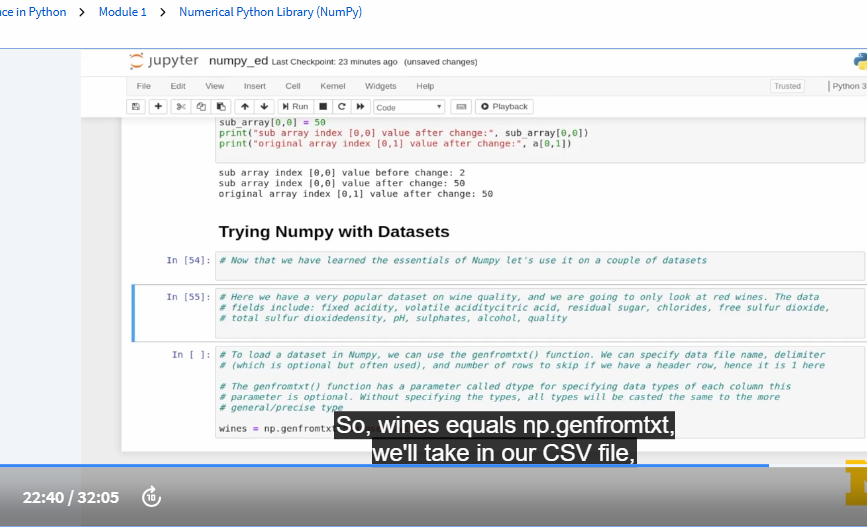
Task: Open the cell type Code dropdown
Action: pyautogui.click(x=409, y=107)
